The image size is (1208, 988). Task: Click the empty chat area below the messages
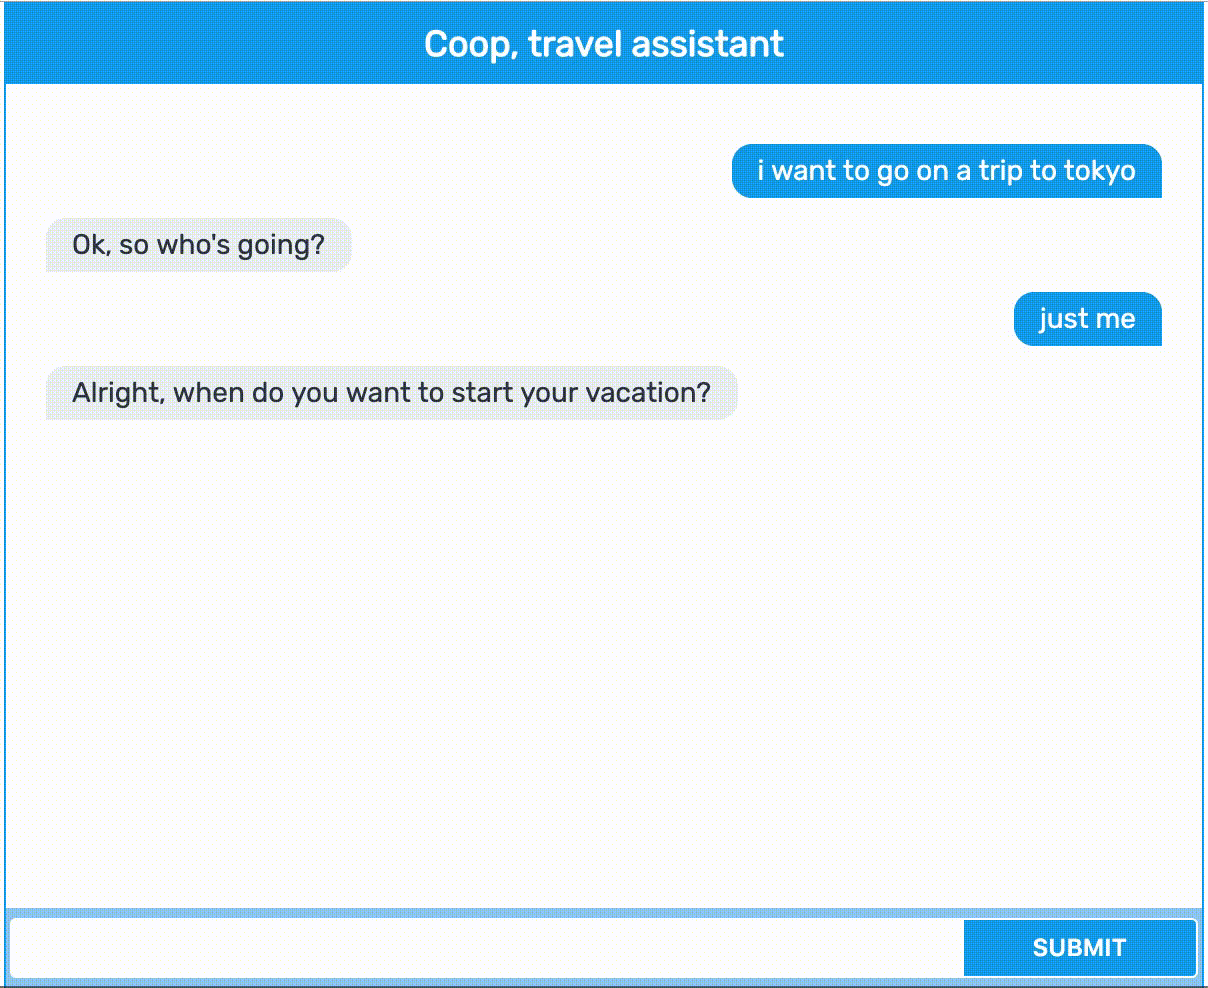pos(604,660)
